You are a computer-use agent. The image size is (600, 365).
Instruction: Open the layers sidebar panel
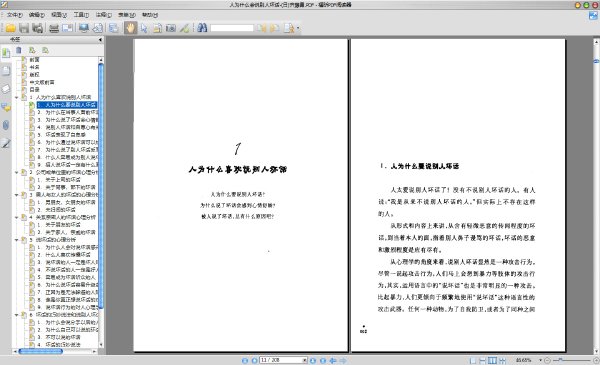[x=6, y=89]
